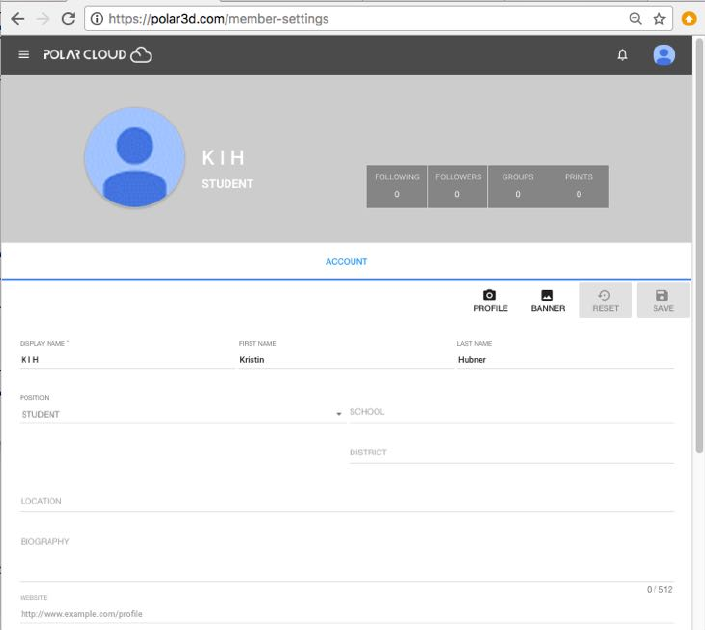Select the ACCOUNT tab

click(x=346, y=262)
